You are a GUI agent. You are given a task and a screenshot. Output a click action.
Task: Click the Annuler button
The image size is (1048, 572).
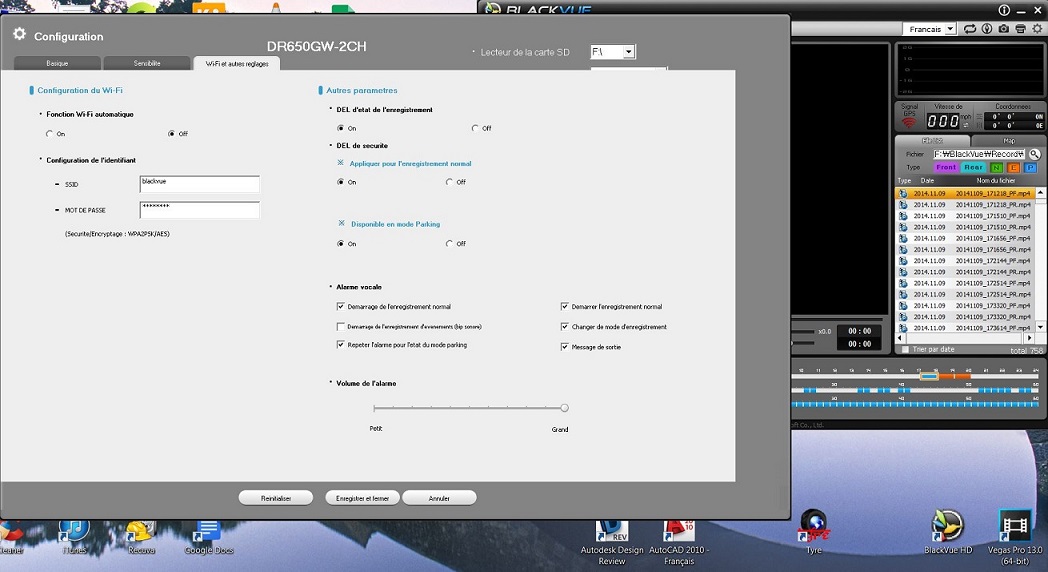tap(439, 498)
